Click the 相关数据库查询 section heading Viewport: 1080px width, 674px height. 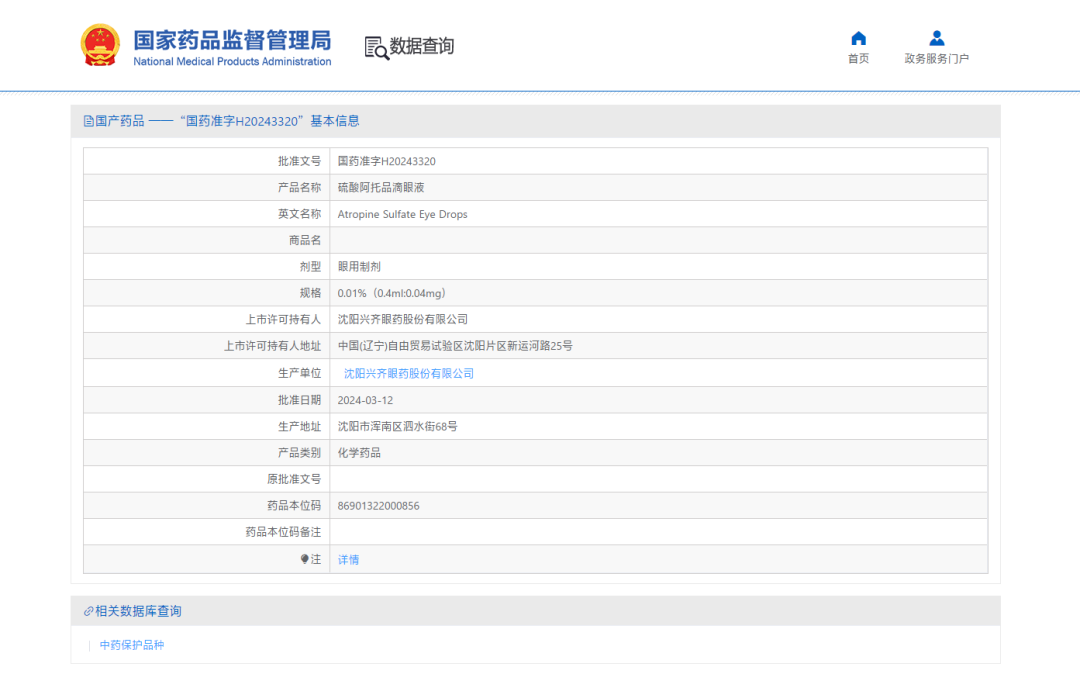pyautogui.click(x=138, y=611)
